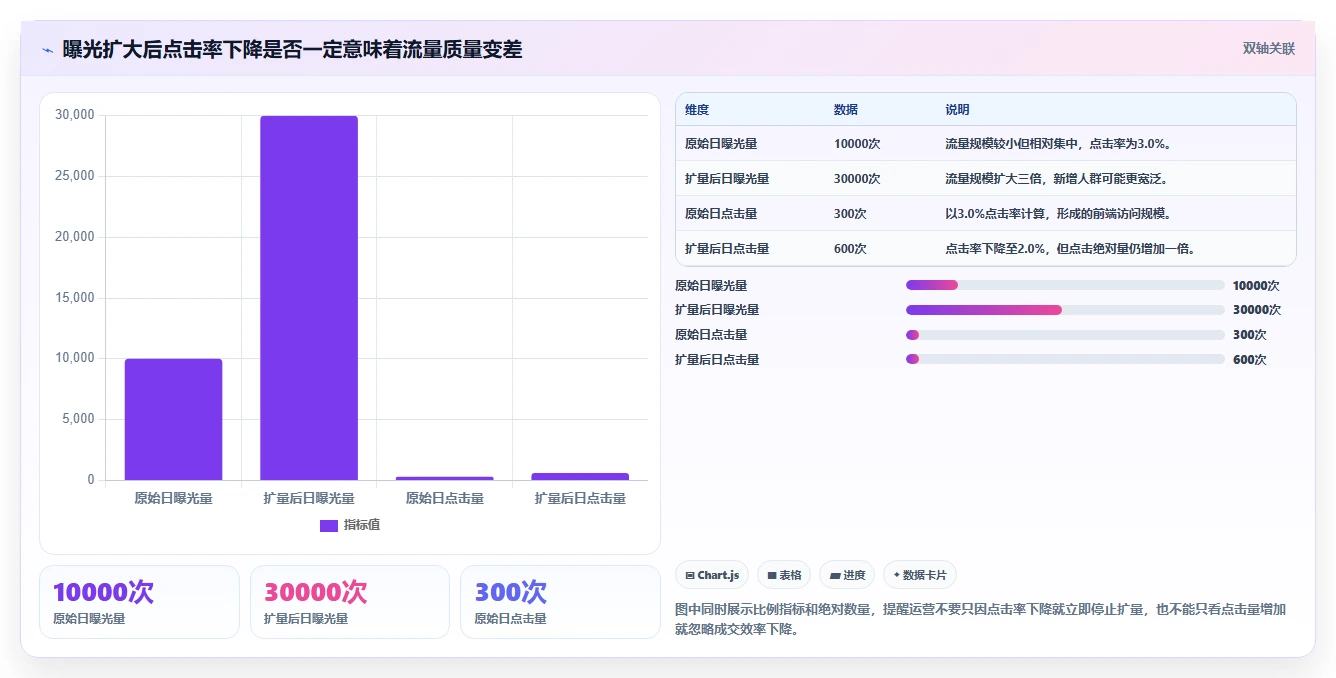The height and width of the screenshot is (678, 1336).
Task: Click table cell 原始日曝光量 in first row
Action: click(x=721, y=144)
